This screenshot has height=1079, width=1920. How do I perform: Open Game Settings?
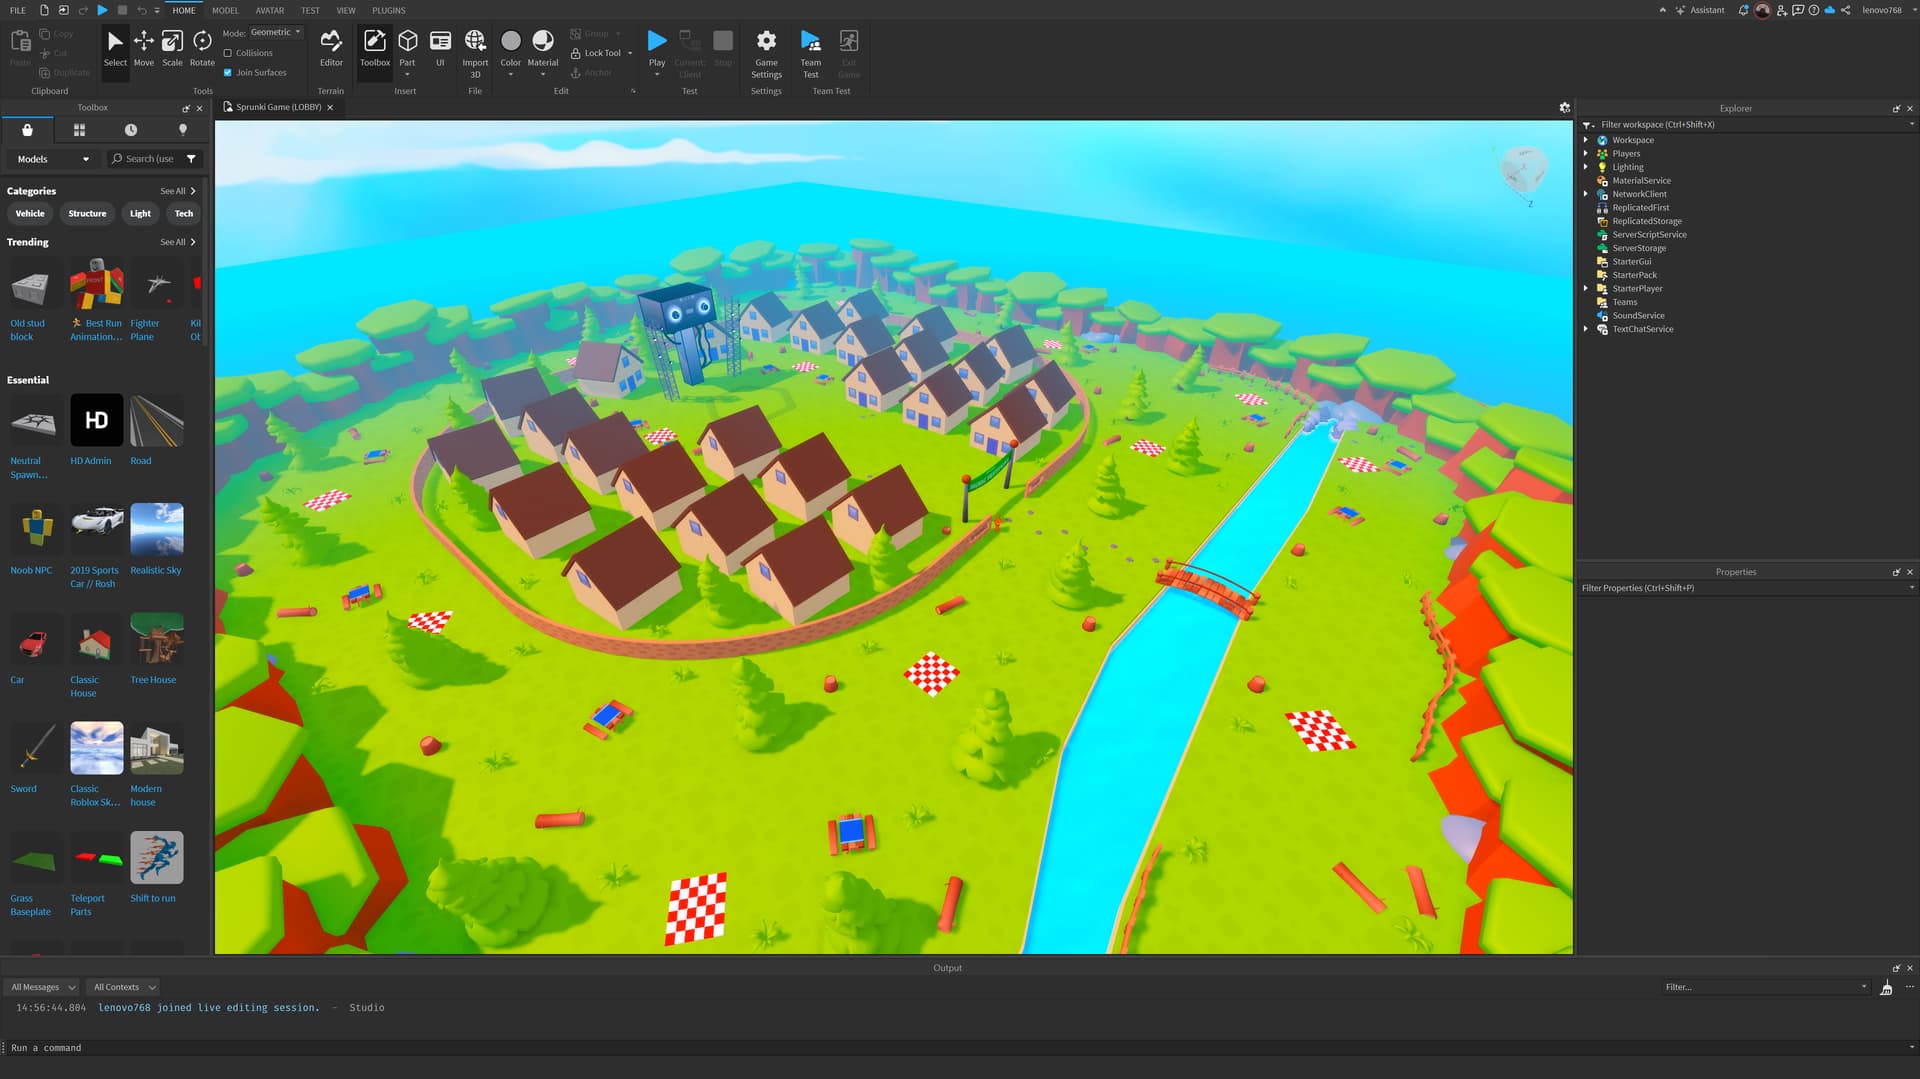[765, 48]
